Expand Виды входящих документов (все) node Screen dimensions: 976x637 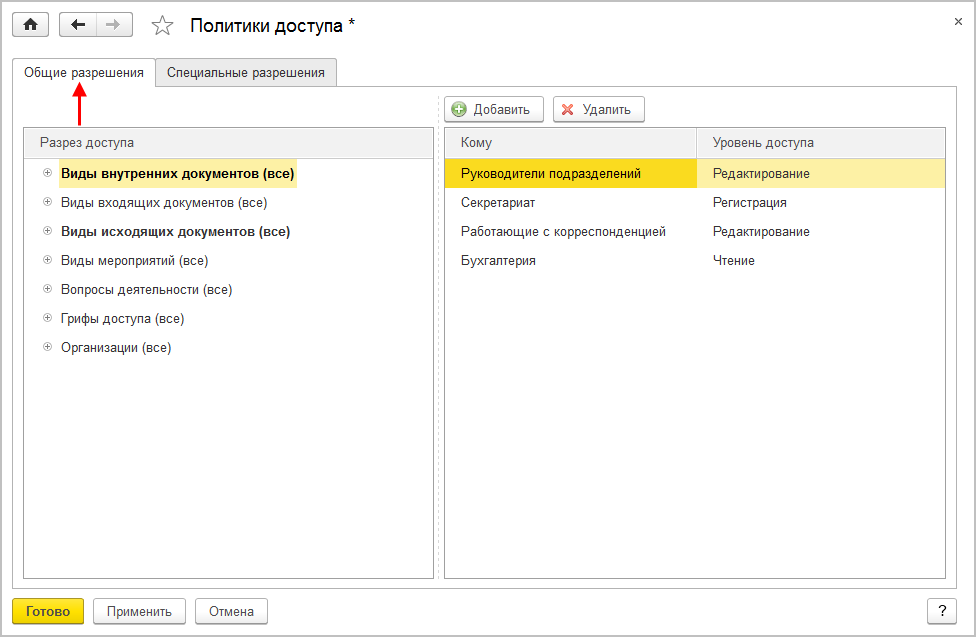[x=47, y=202]
